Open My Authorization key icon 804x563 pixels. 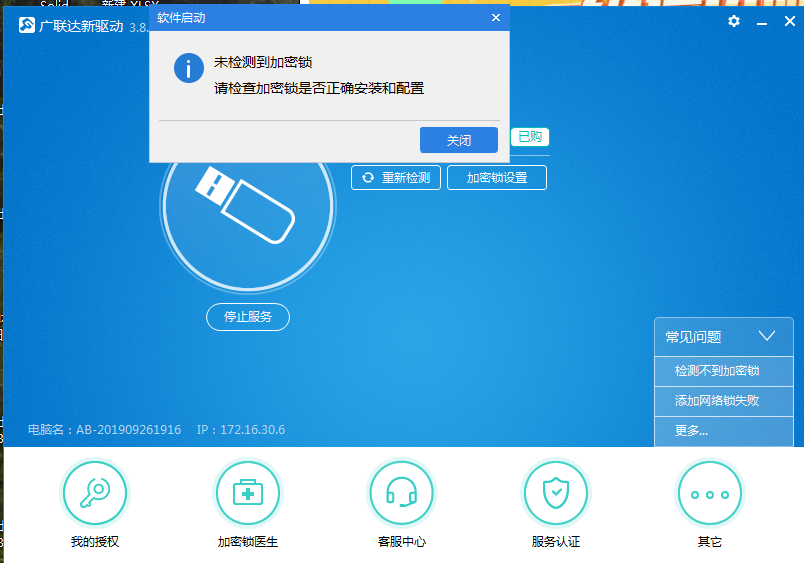click(x=95, y=493)
